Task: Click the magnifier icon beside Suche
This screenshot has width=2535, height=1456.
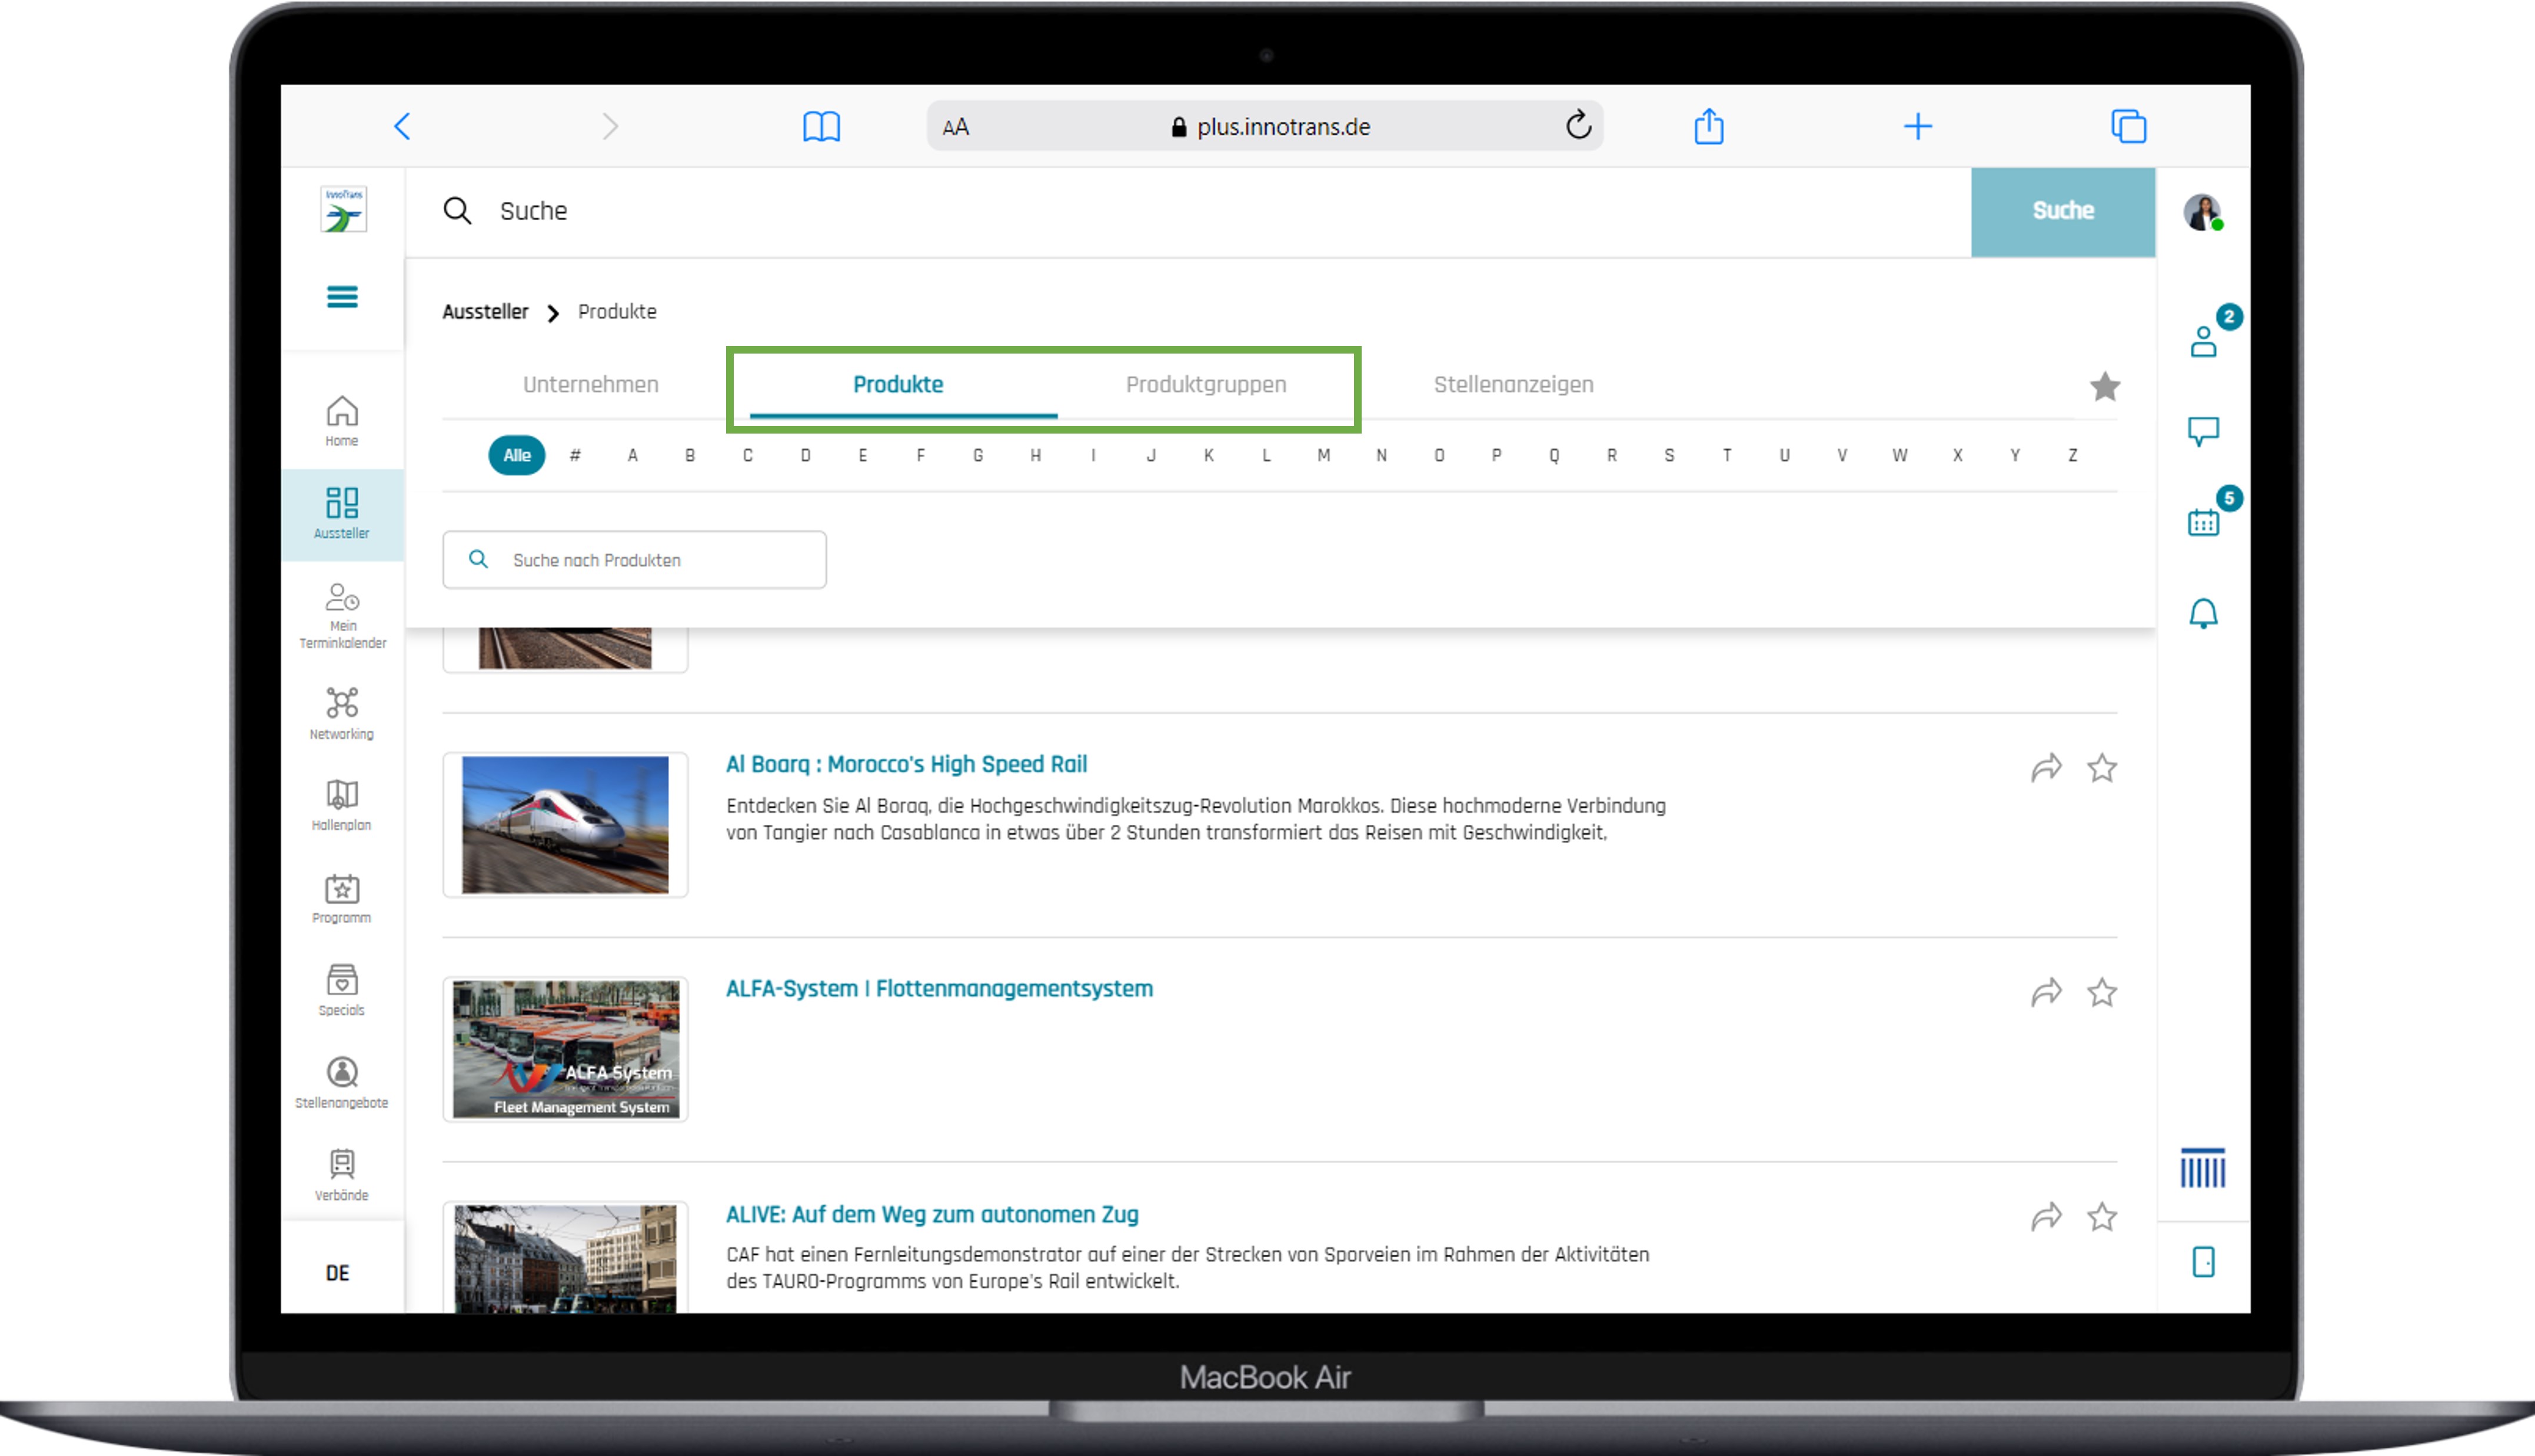Action: click(457, 211)
